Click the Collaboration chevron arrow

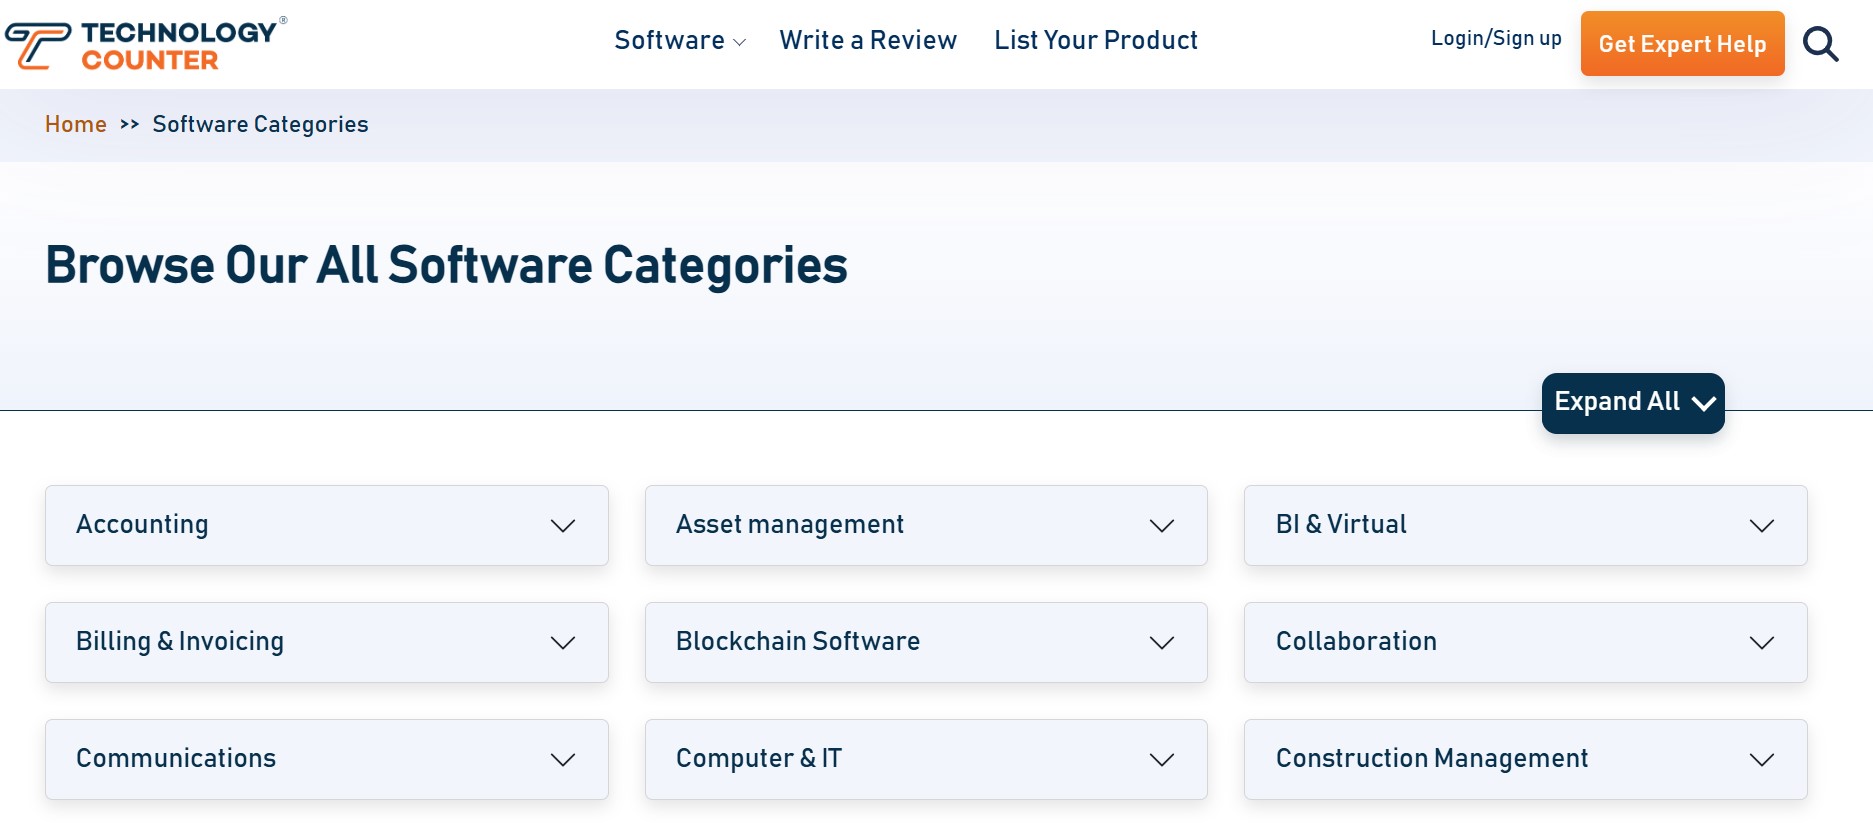coord(1761,642)
